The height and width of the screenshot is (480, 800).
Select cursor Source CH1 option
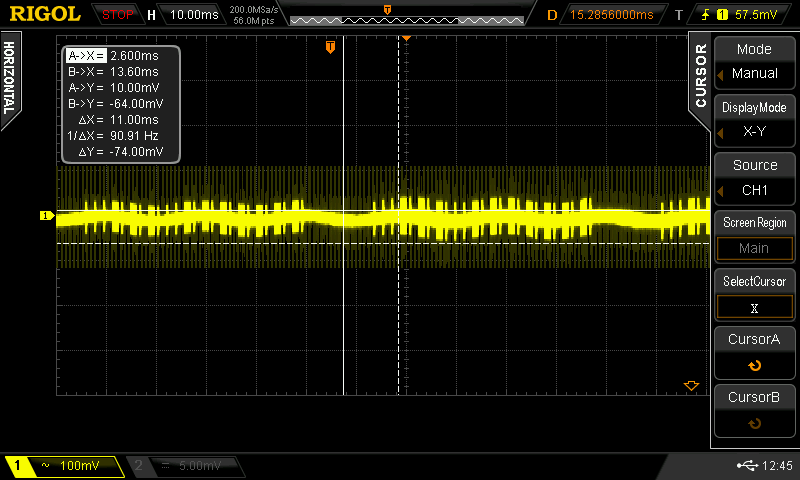754,178
